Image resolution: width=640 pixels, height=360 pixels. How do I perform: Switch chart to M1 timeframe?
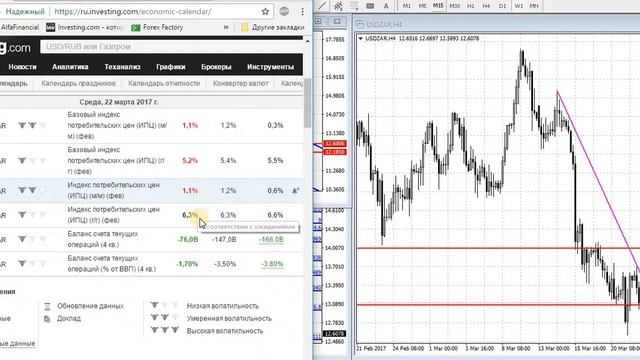point(407,6)
